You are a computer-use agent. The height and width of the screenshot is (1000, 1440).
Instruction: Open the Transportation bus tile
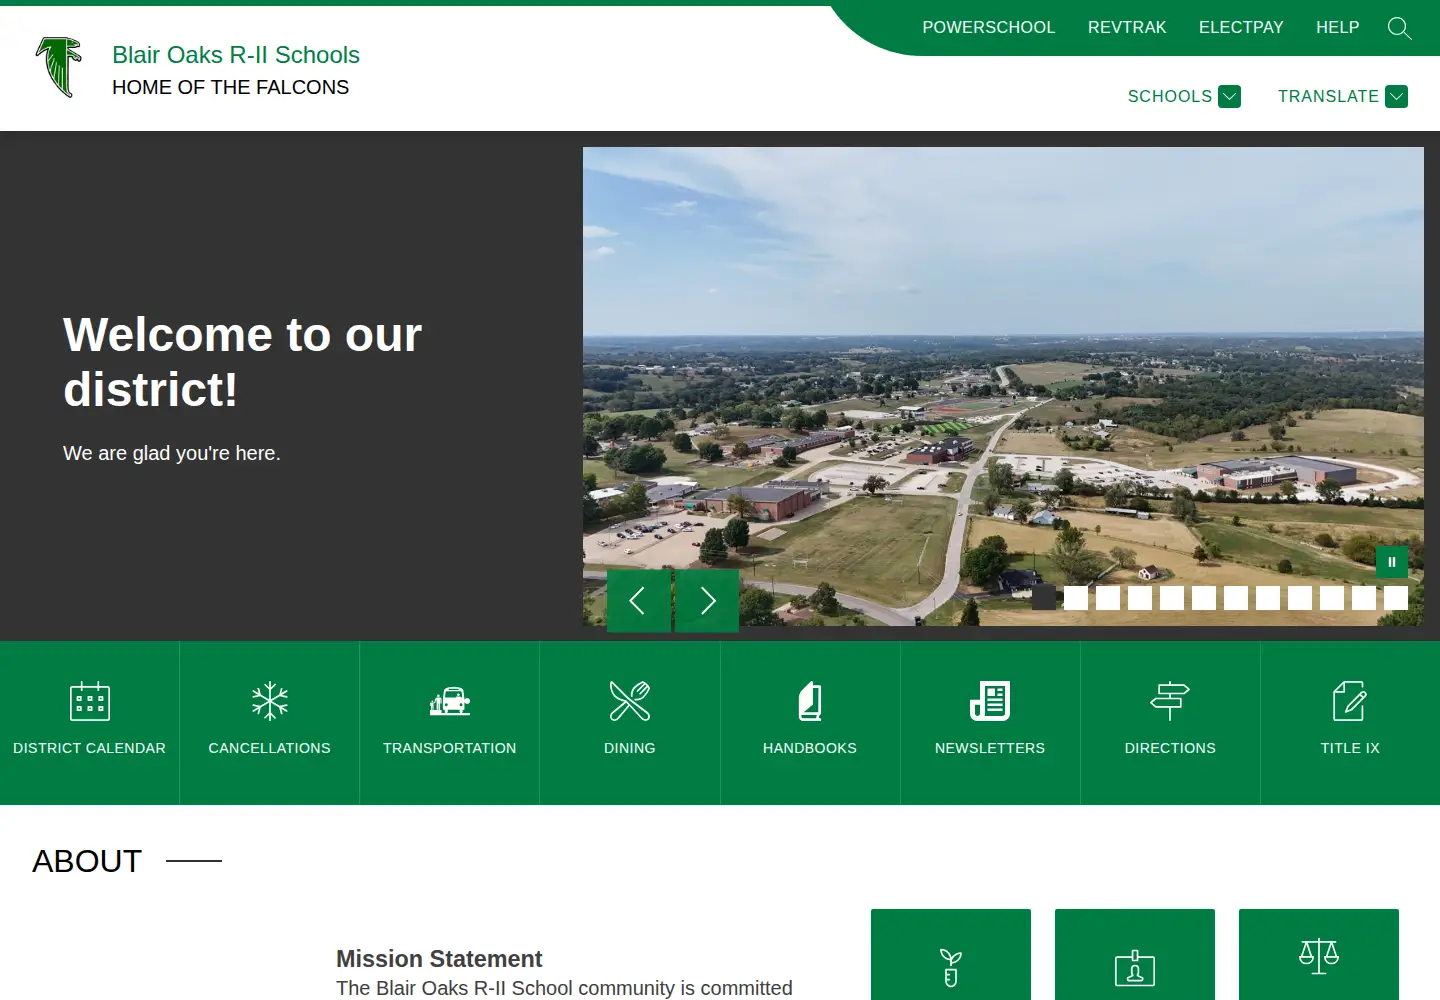point(450,722)
